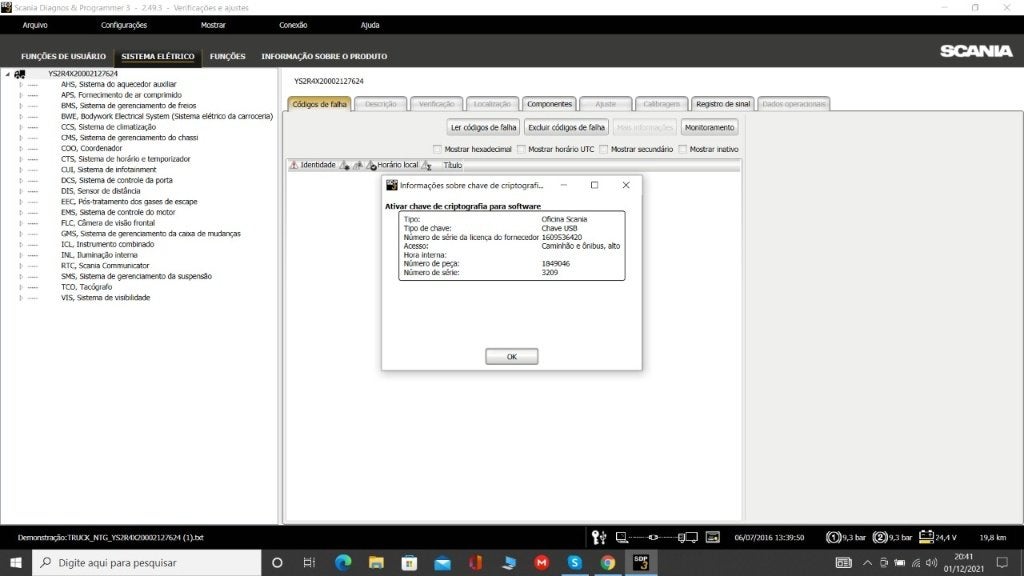Expand the GMS gearbox management node
This screenshot has width=1024, height=576.
click(21, 234)
